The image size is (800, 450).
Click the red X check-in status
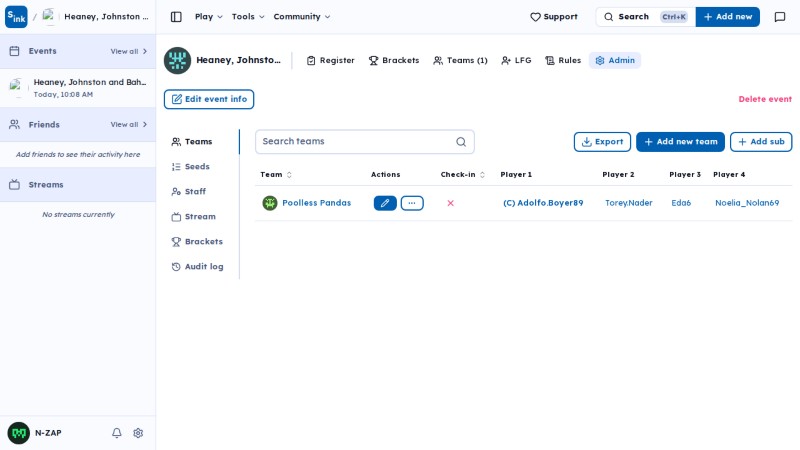[x=451, y=203]
